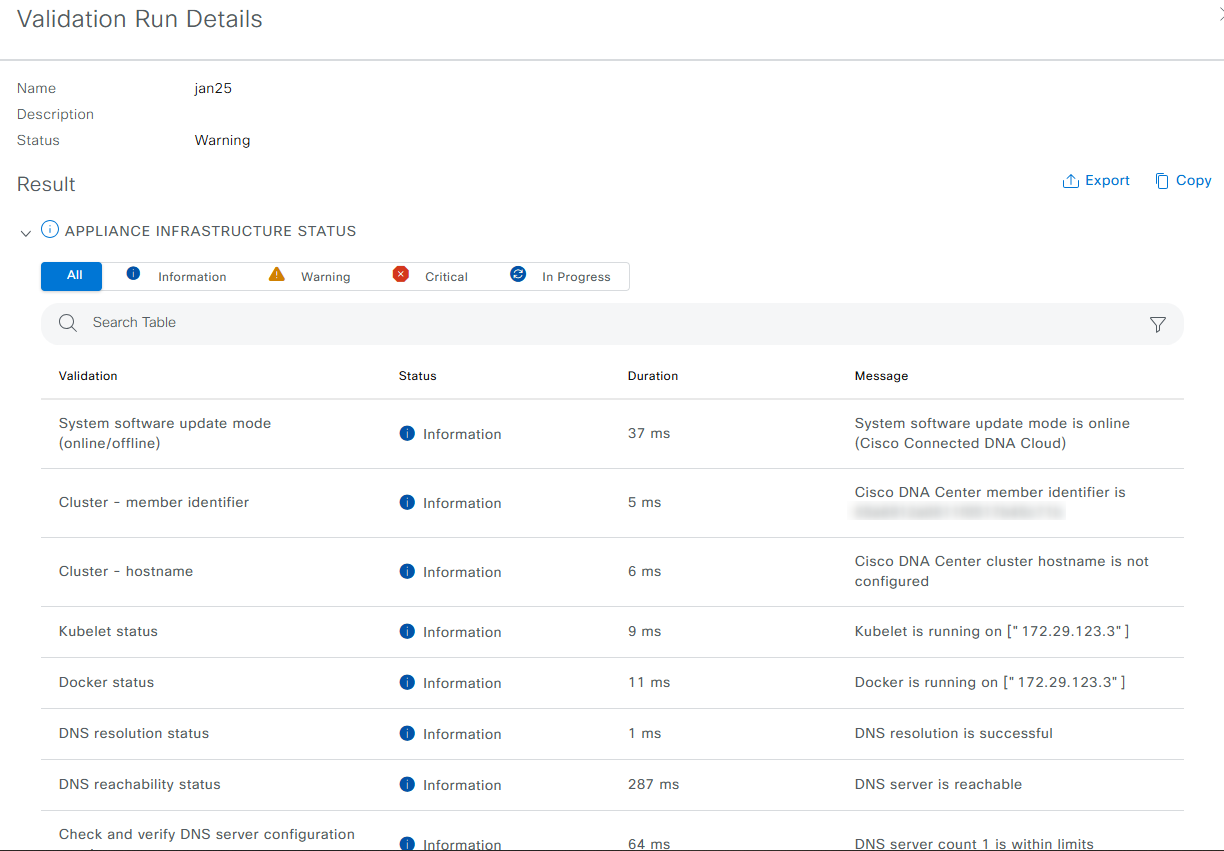
Task: Select the All filter toggle
Action: pos(72,276)
